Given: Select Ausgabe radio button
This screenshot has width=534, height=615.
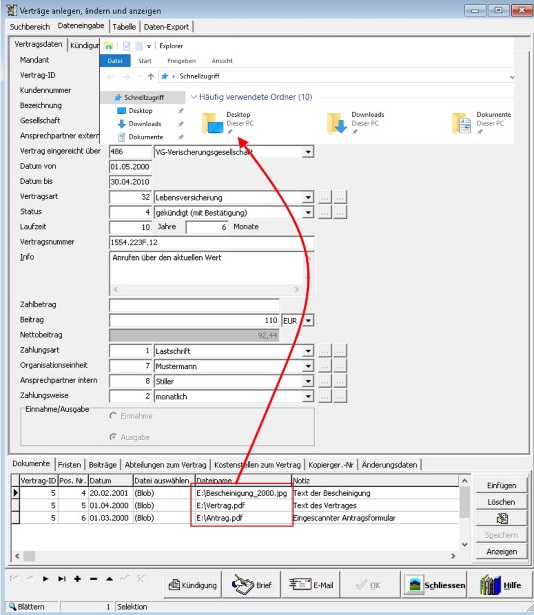Looking at the screenshot, I should point(113,437).
